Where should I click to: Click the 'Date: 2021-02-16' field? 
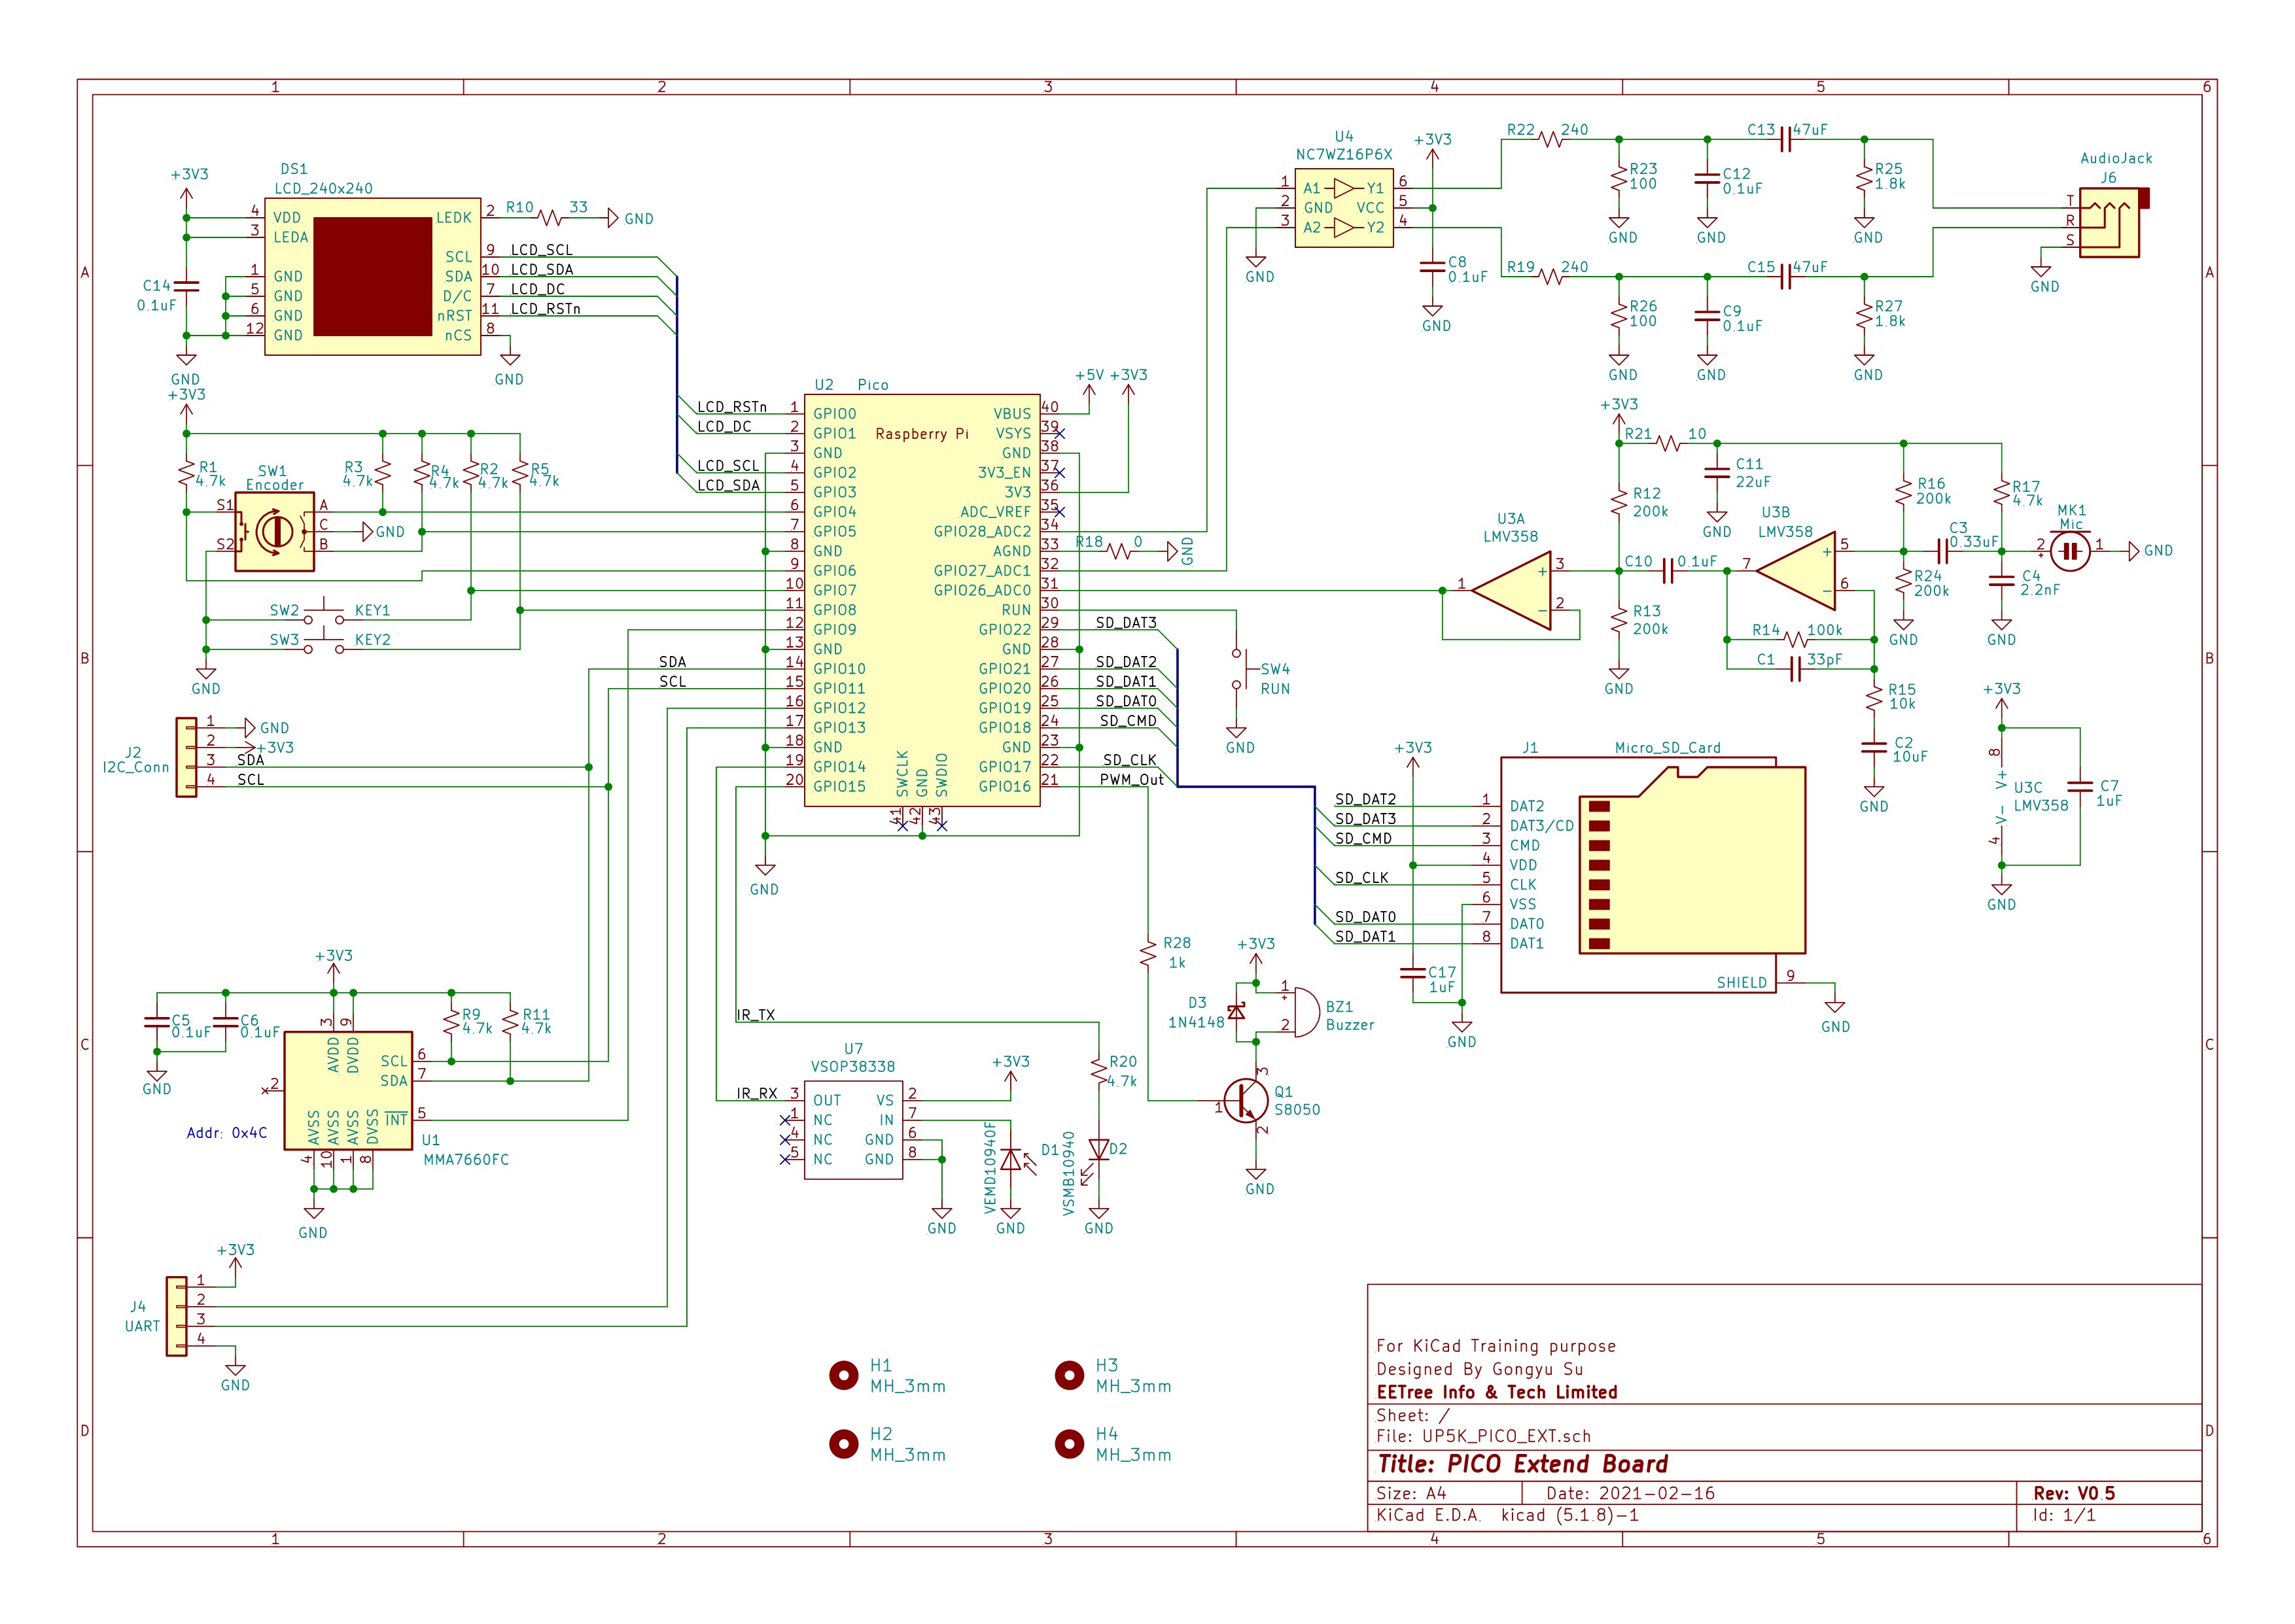coord(1630,1493)
